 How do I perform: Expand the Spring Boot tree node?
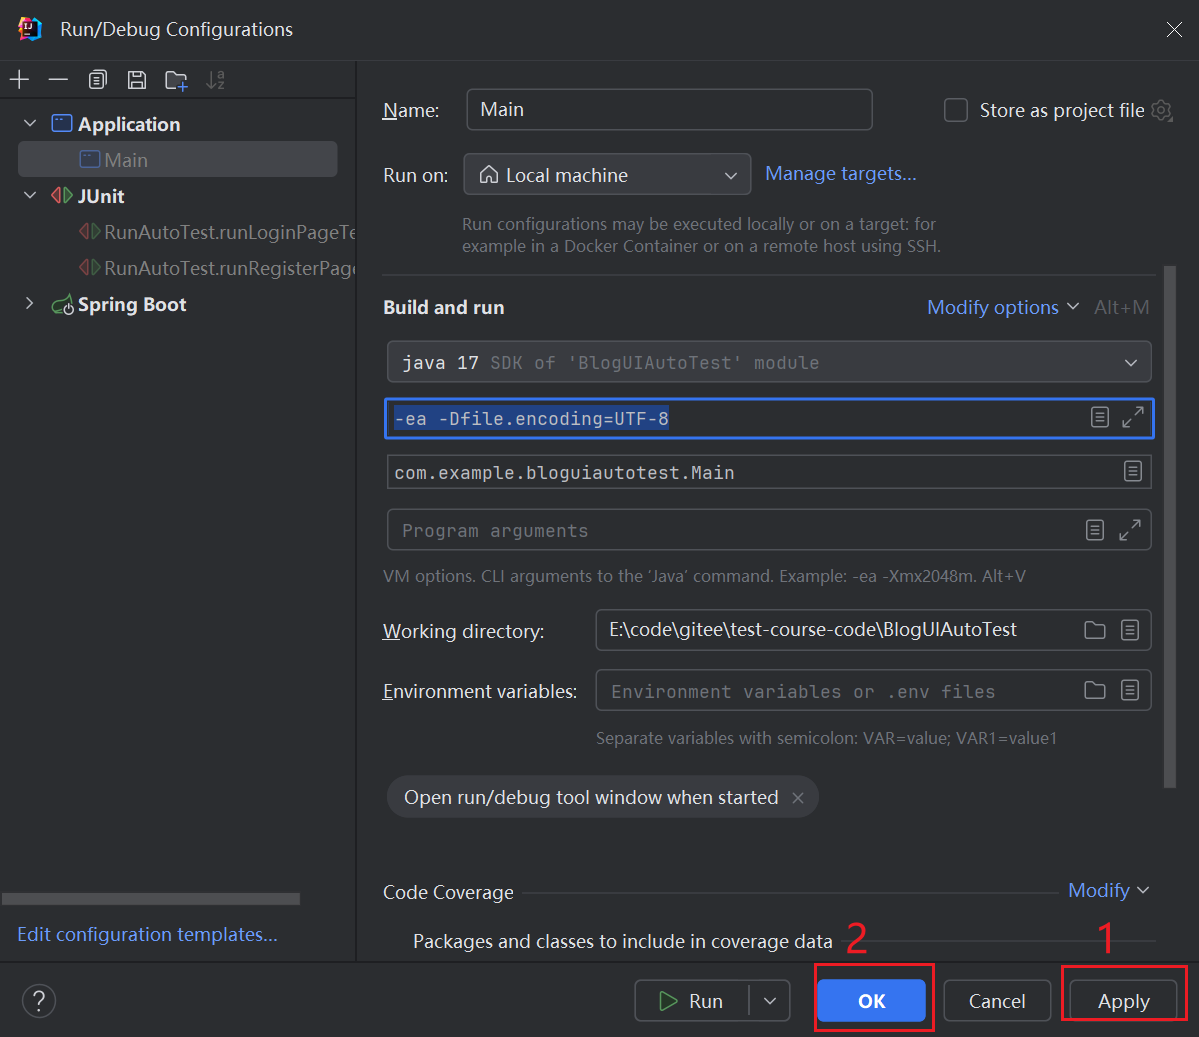pyautogui.click(x=30, y=304)
